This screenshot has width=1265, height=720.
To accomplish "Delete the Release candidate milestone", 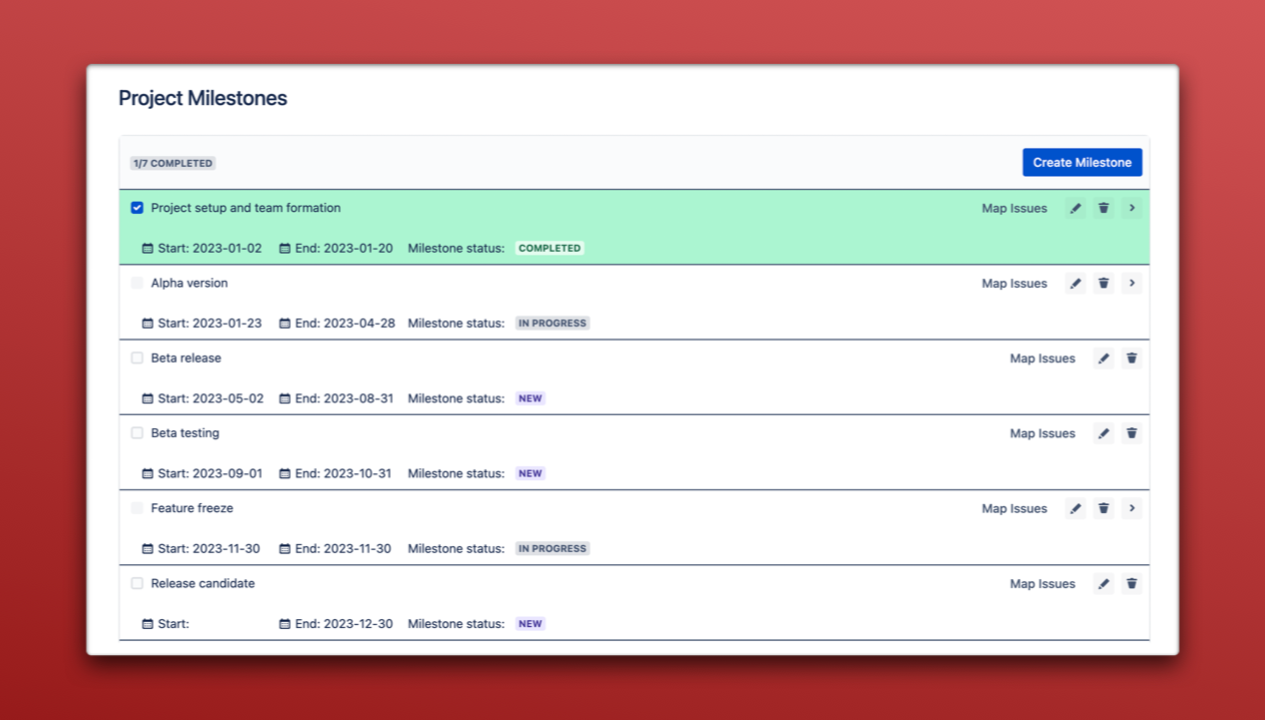I will click(x=1132, y=583).
